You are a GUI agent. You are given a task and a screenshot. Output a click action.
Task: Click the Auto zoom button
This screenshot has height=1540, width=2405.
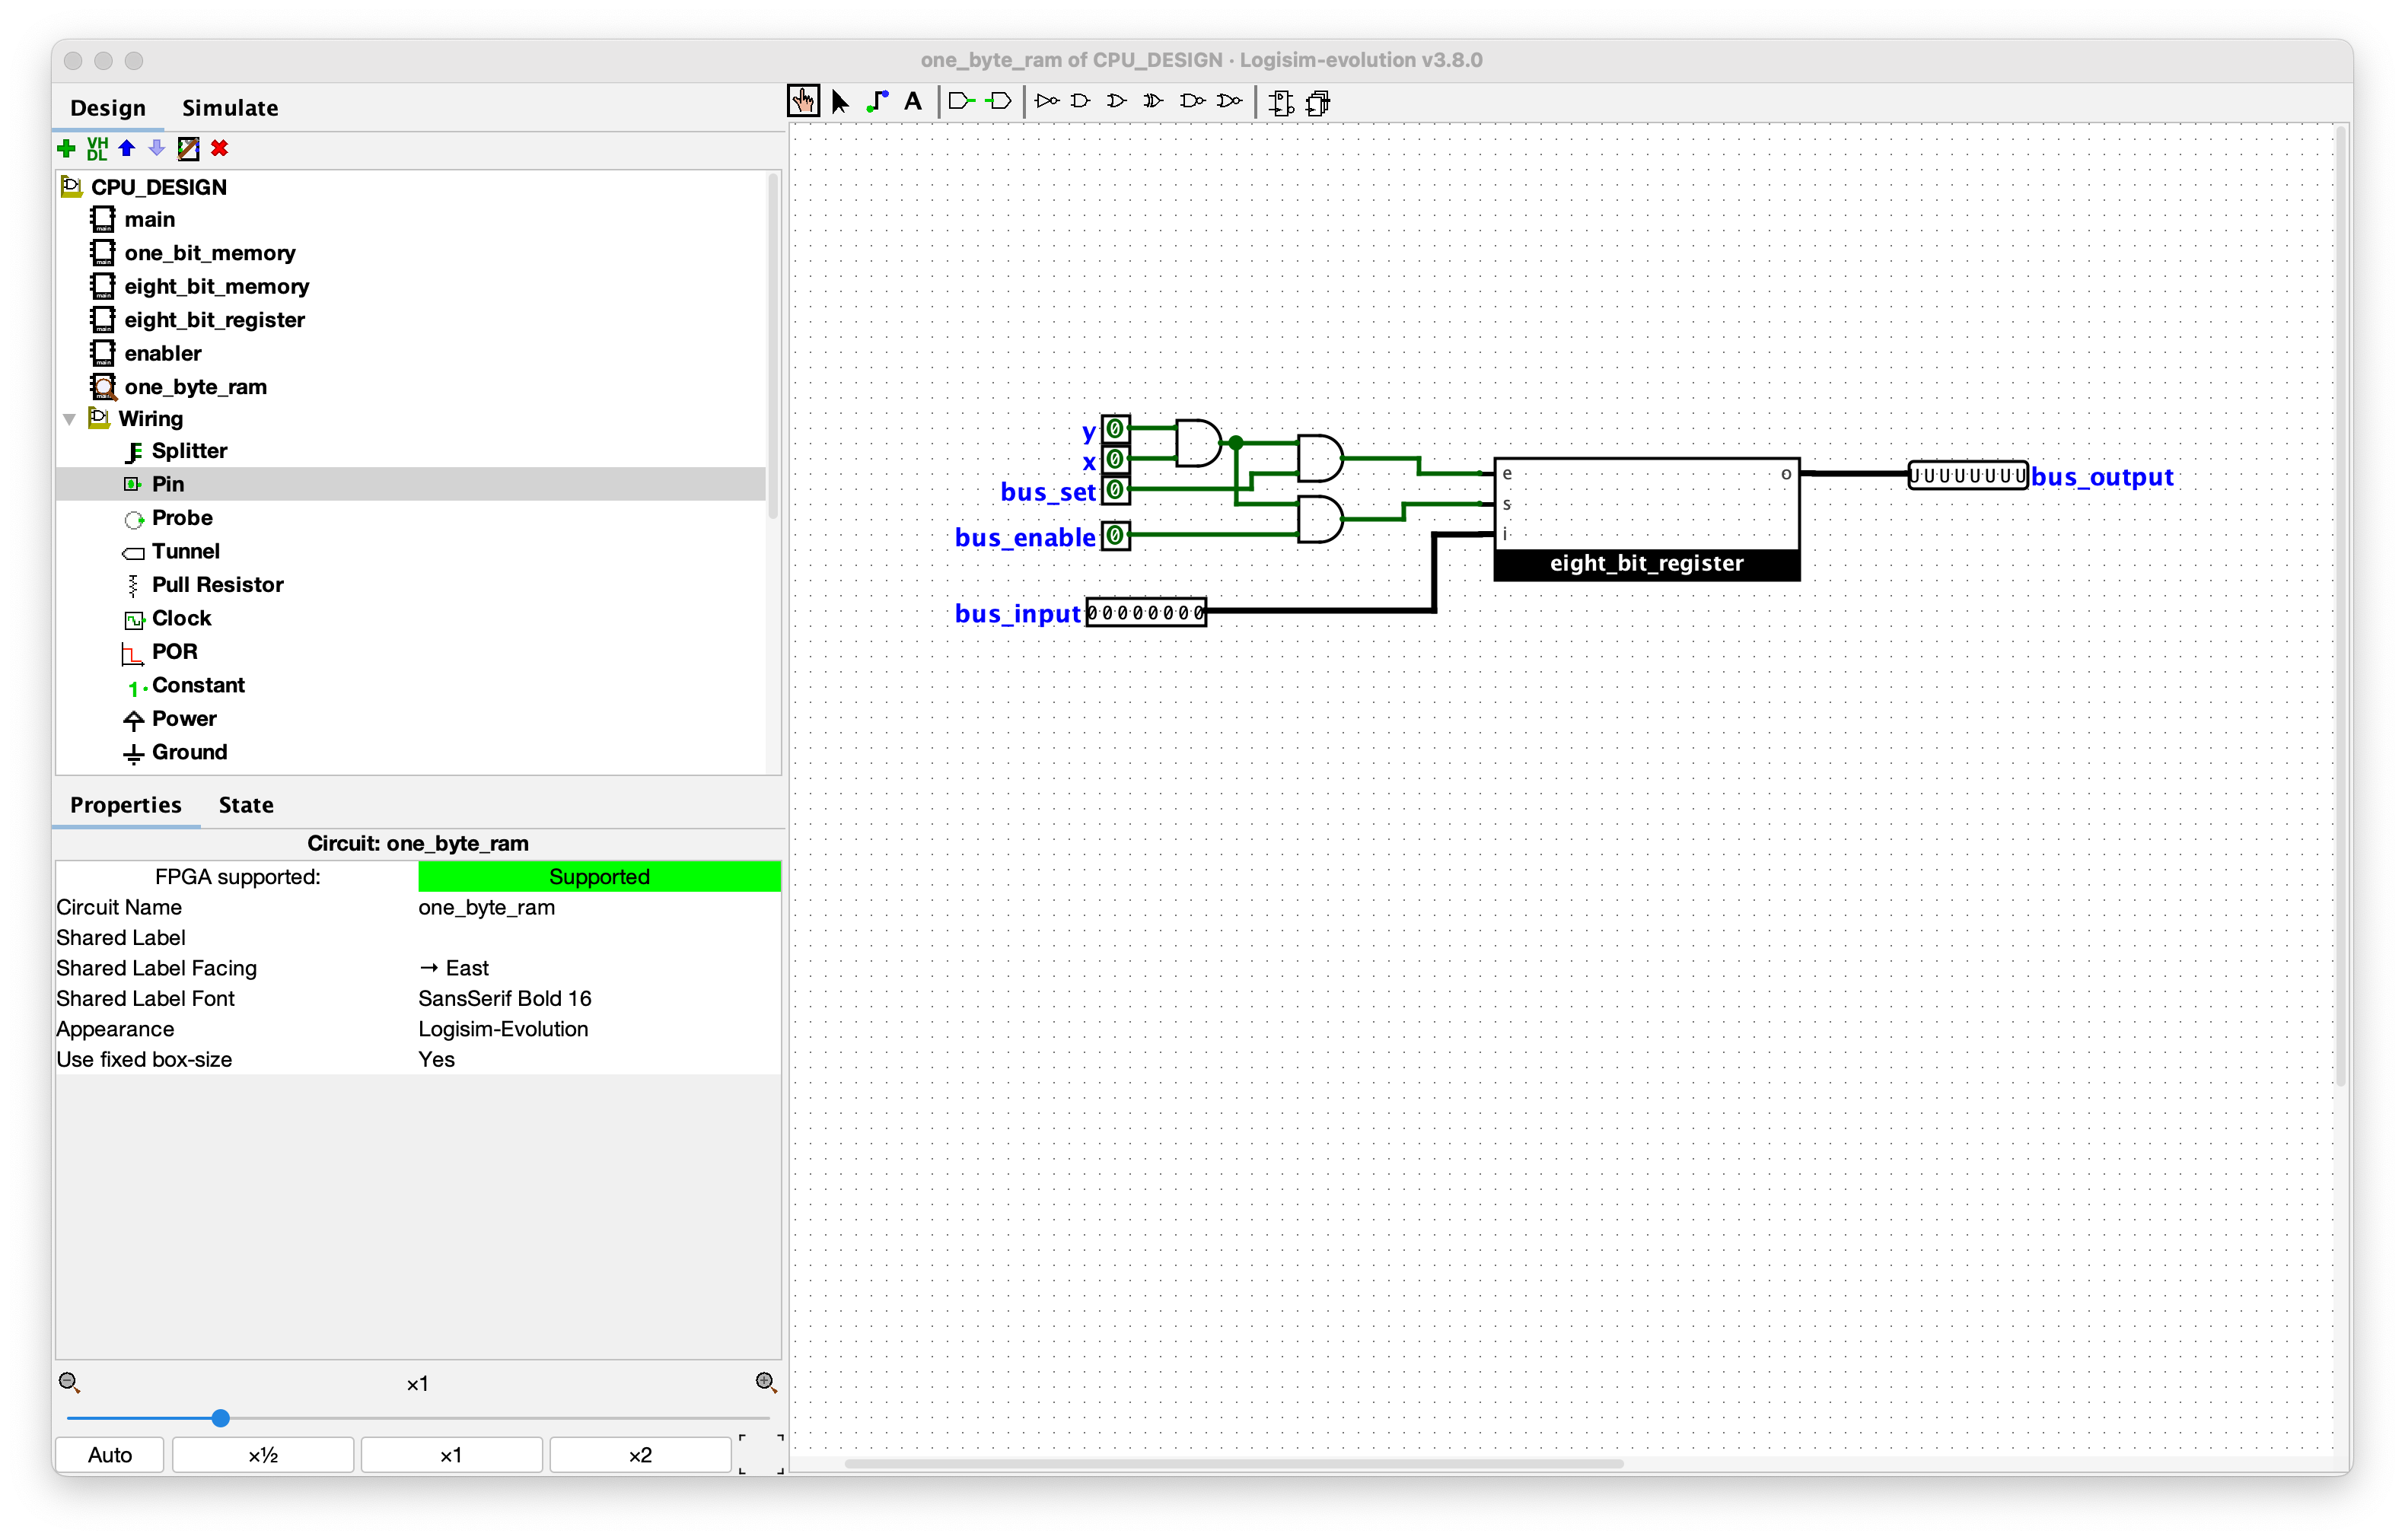click(x=110, y=1455)
